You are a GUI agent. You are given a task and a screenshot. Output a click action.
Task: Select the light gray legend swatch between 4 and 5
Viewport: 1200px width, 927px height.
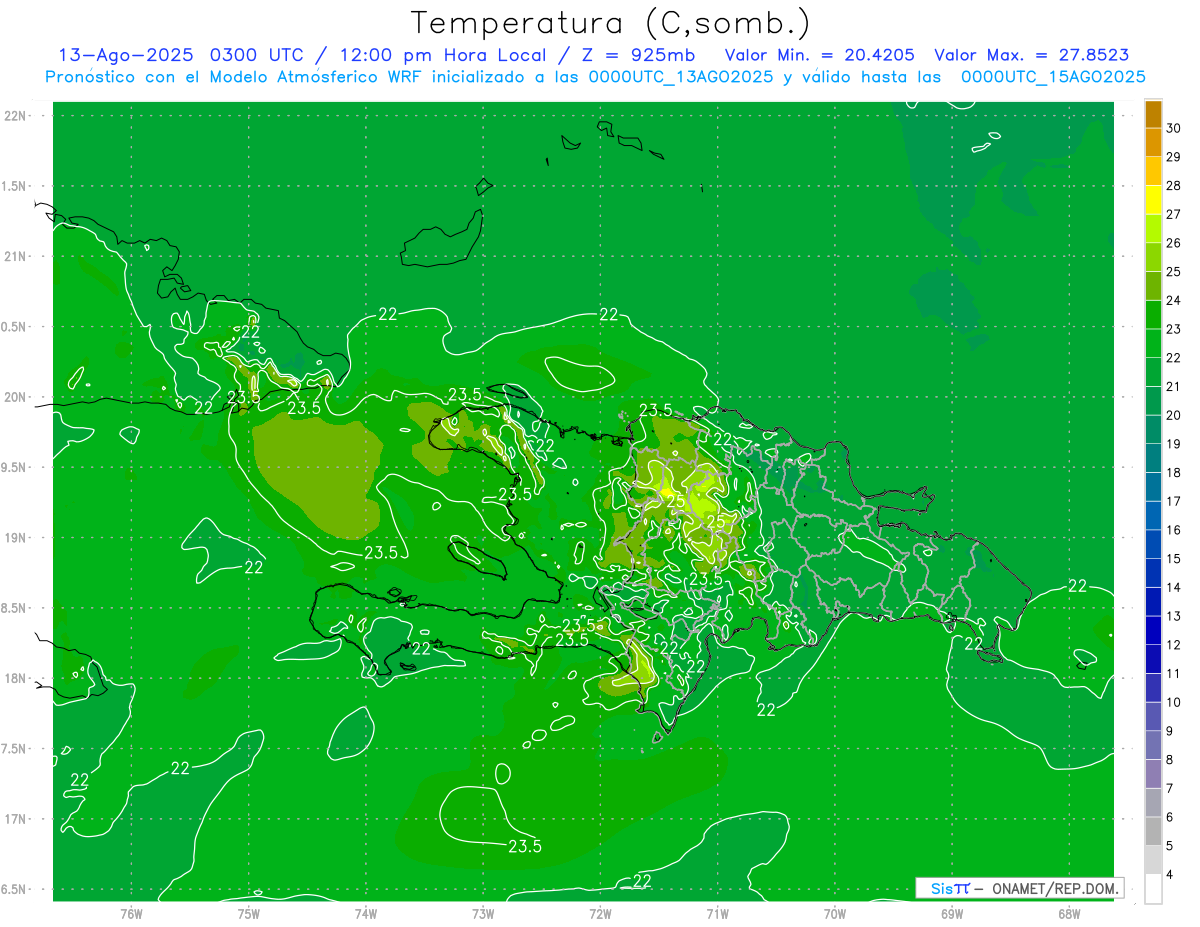pyautogui.click(x=1153, y=860)
